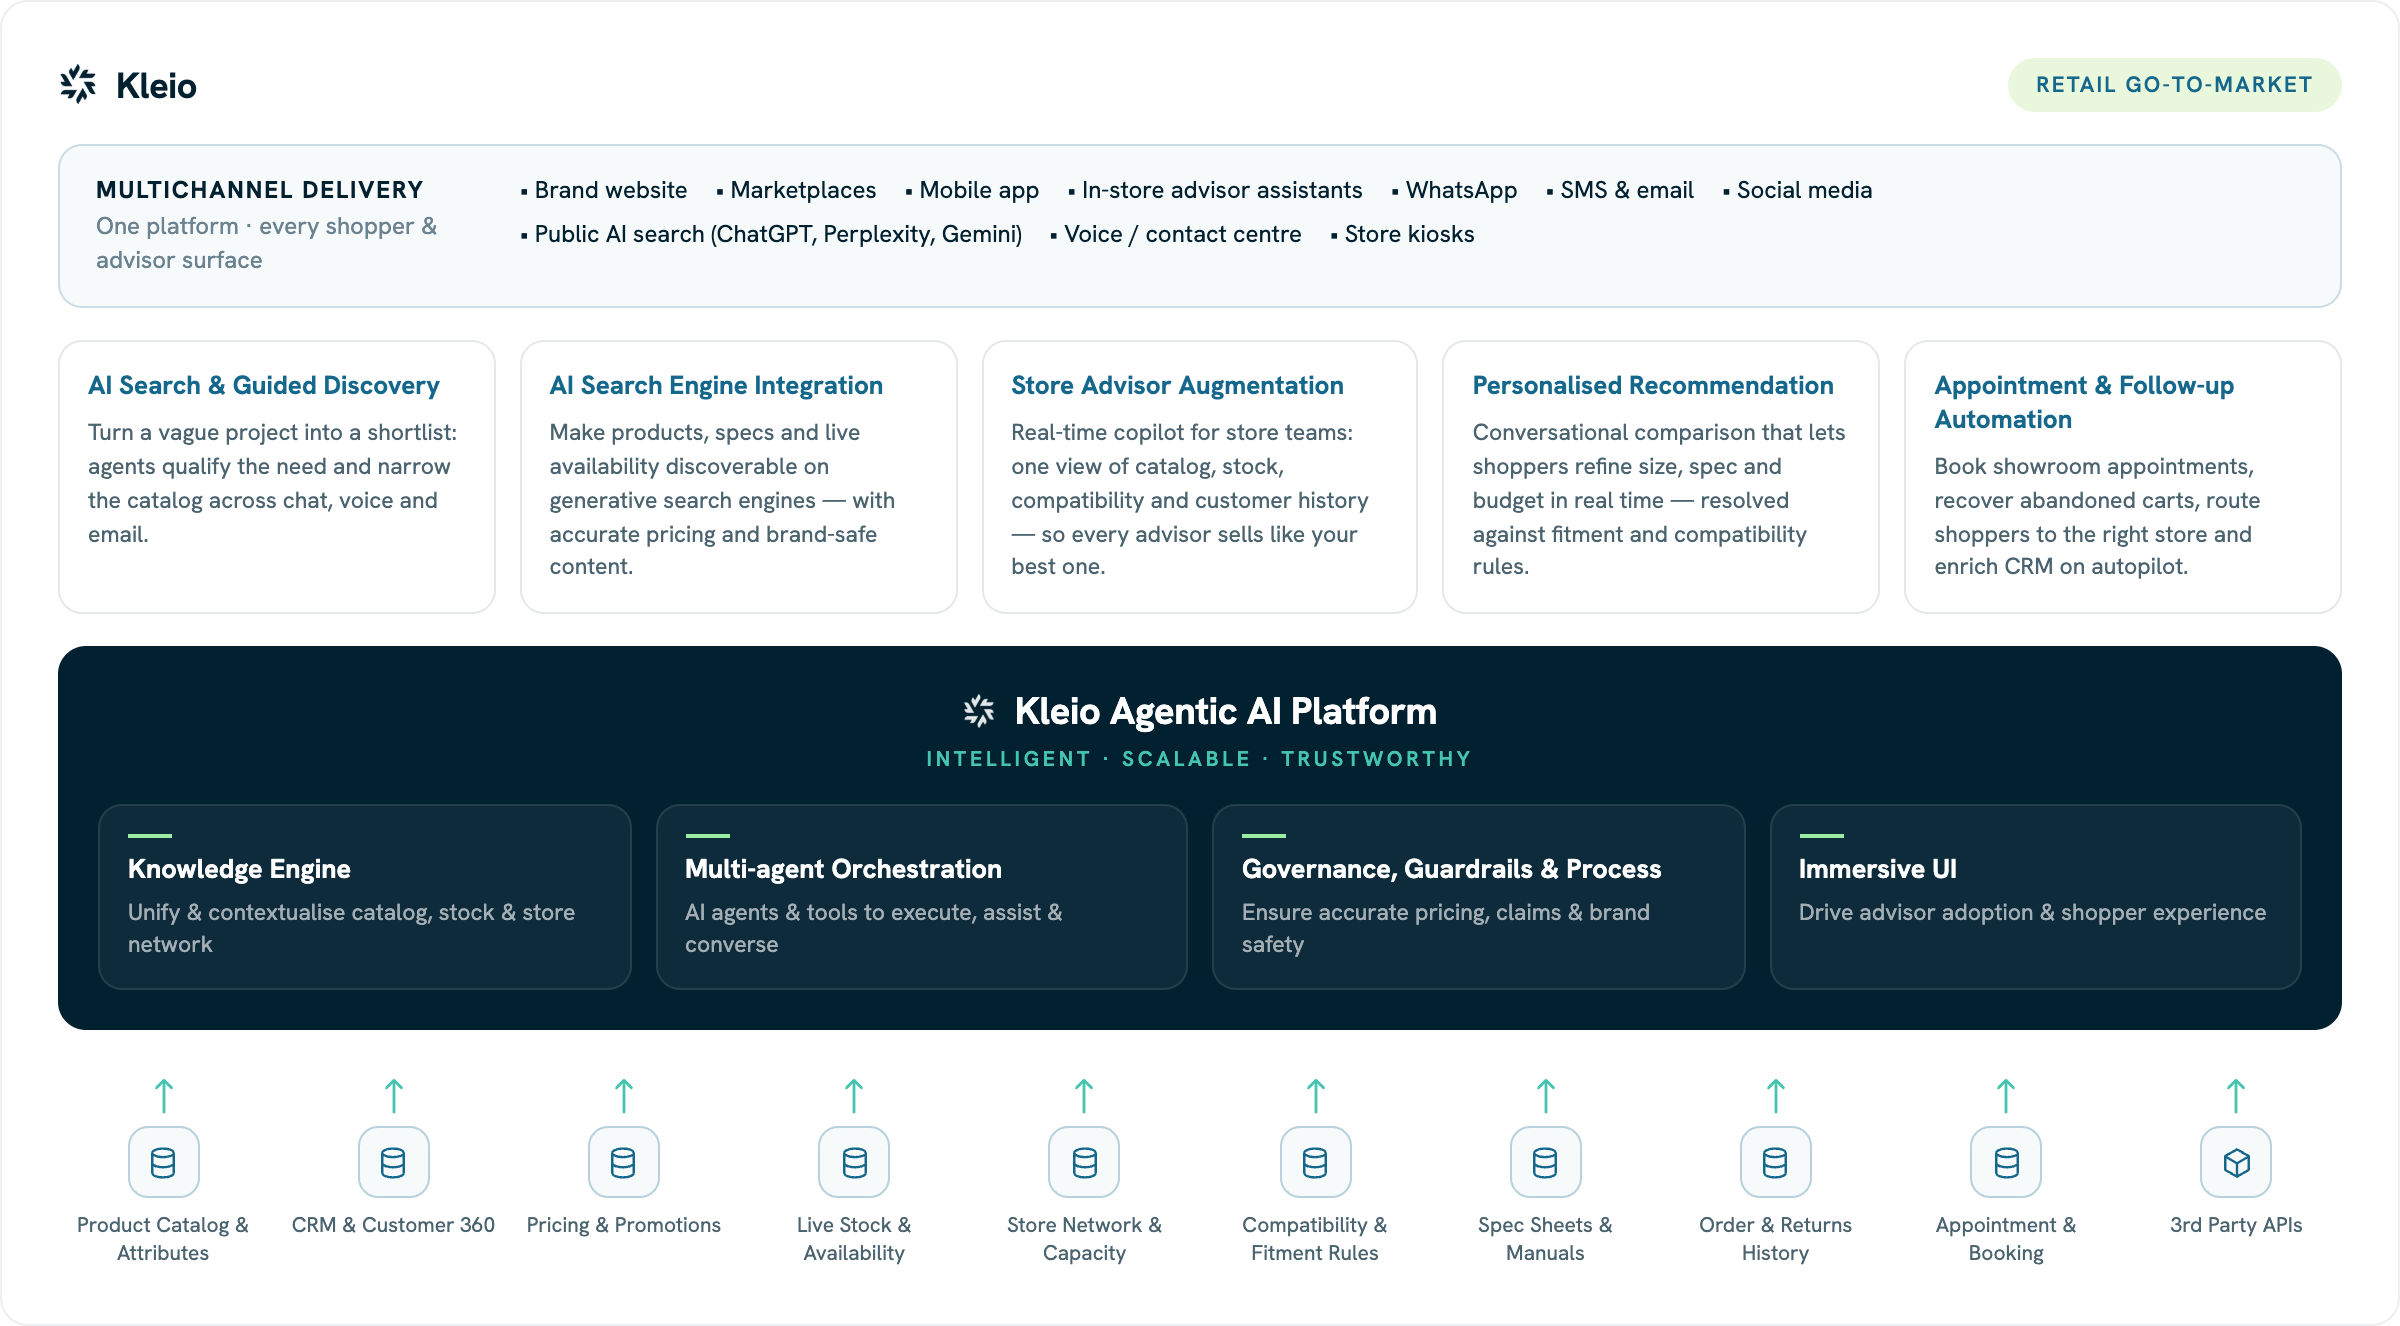Click the up arrow above Pricing & Promotions
Viewport: 2400px width, 1326px height.
coord(624,1096)
